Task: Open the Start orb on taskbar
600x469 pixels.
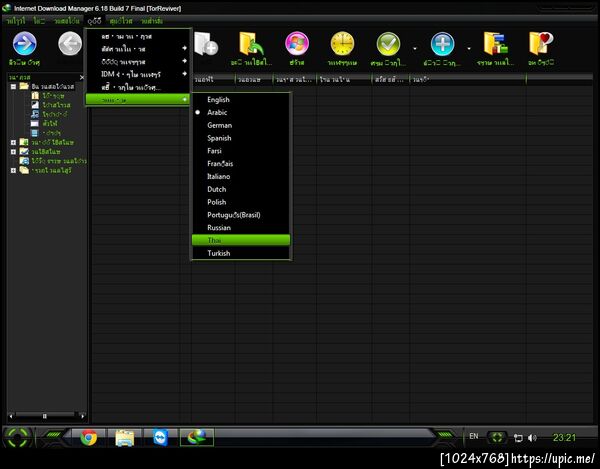Action: coord(17,437)
